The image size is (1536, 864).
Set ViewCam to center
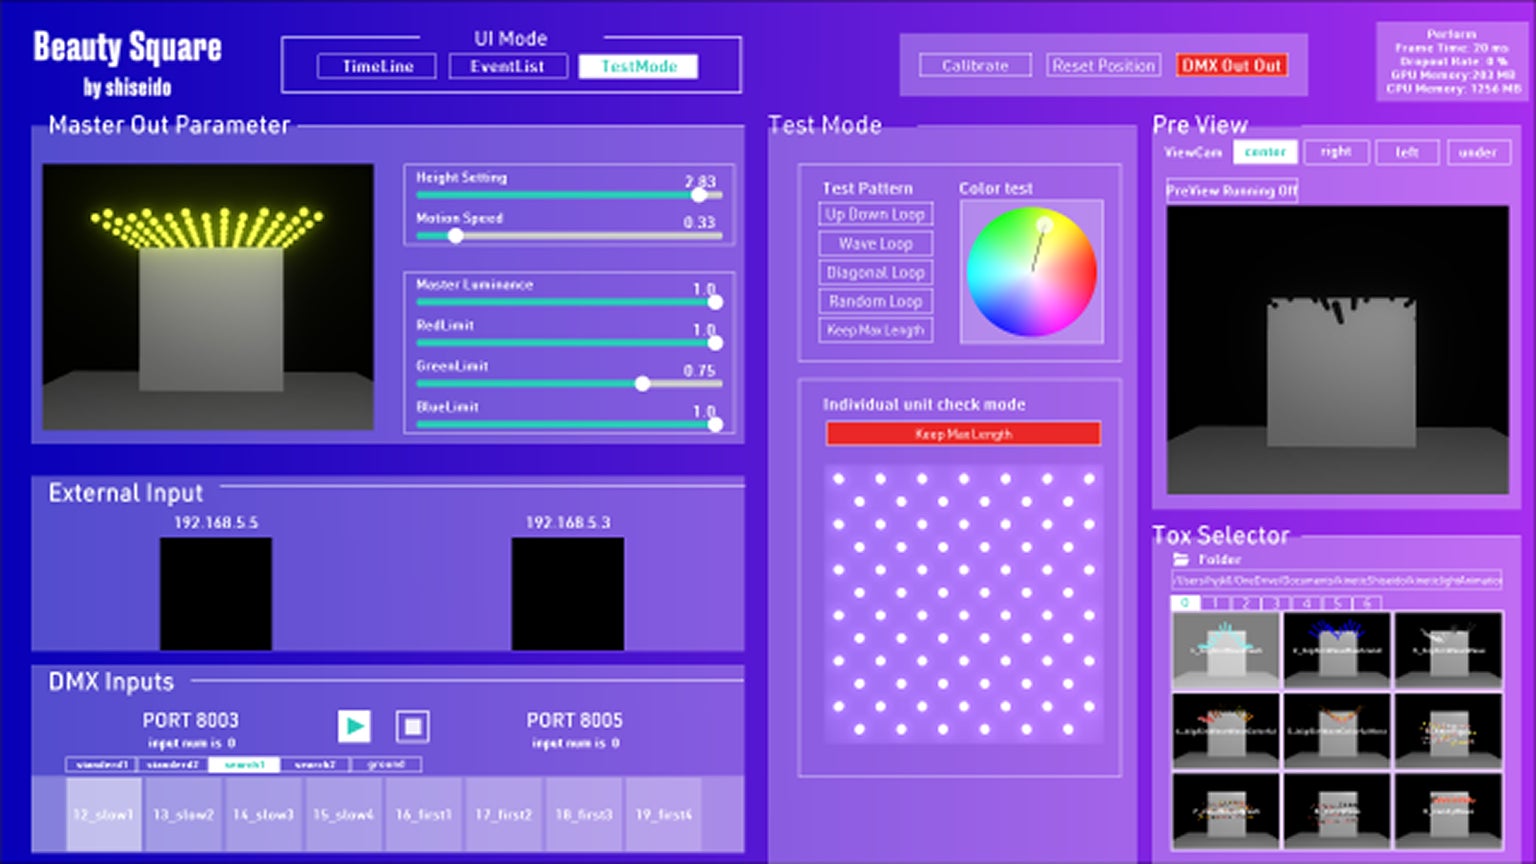(x=1265, y=152)
